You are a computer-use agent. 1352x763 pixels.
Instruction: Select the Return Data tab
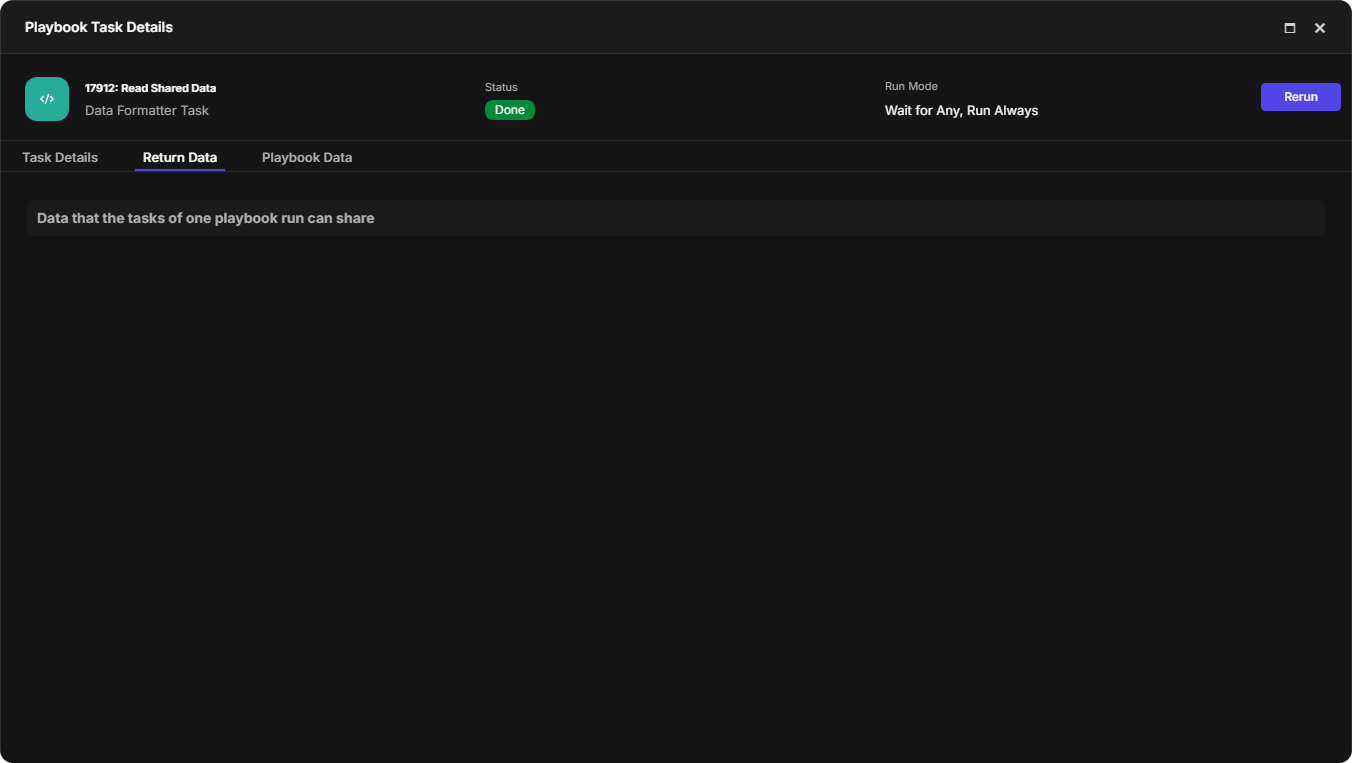point(180,157)
